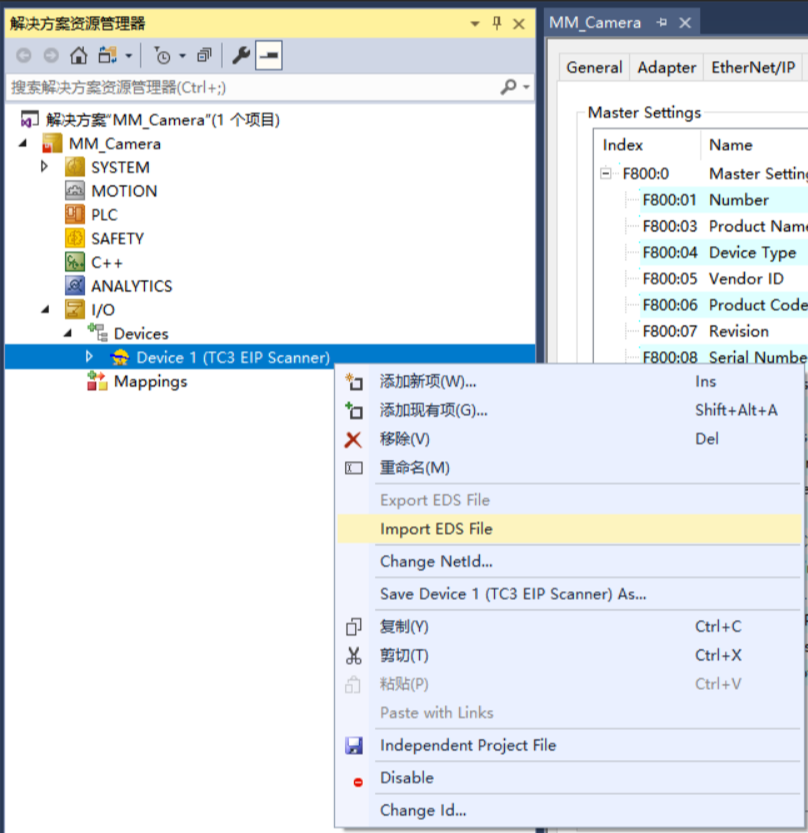
Task: Open the search options dropdown arrow
Action: [526, 88]
